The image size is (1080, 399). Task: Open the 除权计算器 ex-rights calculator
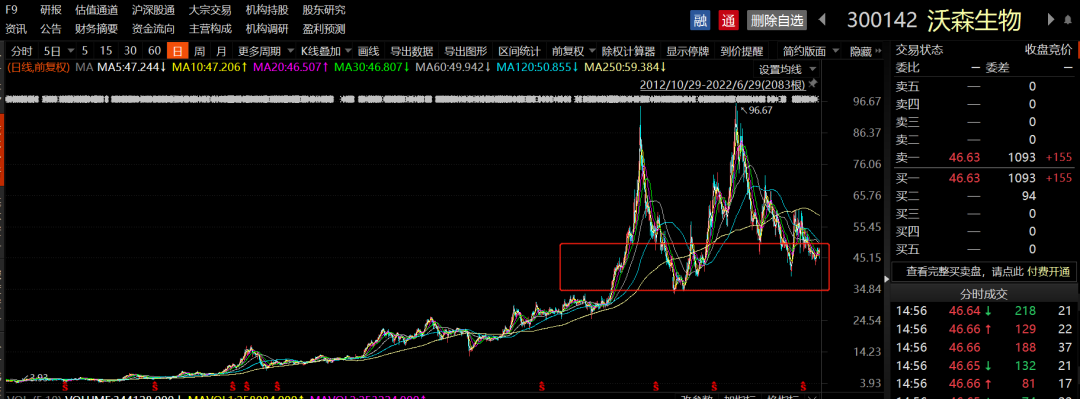tap(628, 51)
